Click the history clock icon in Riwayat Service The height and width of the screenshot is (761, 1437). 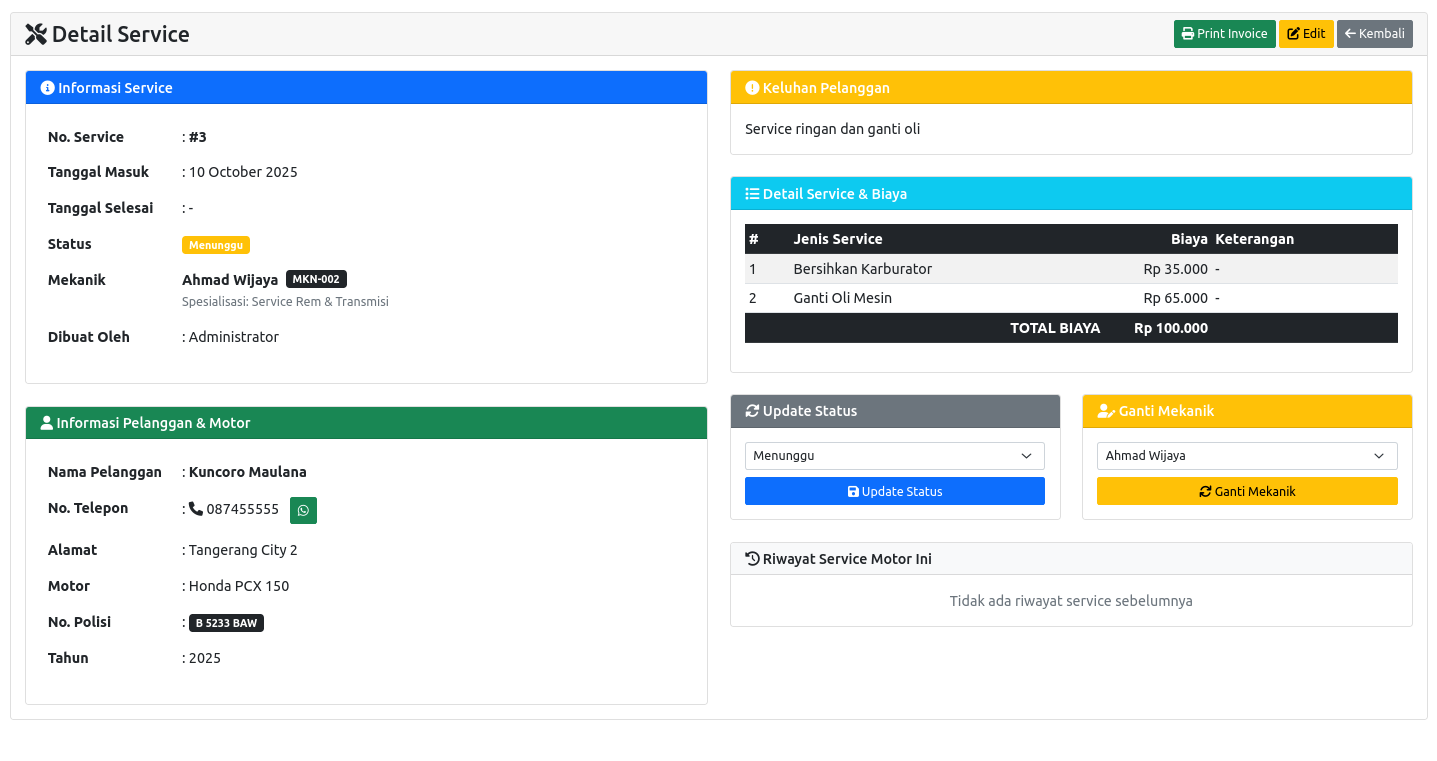click(752, 559)
